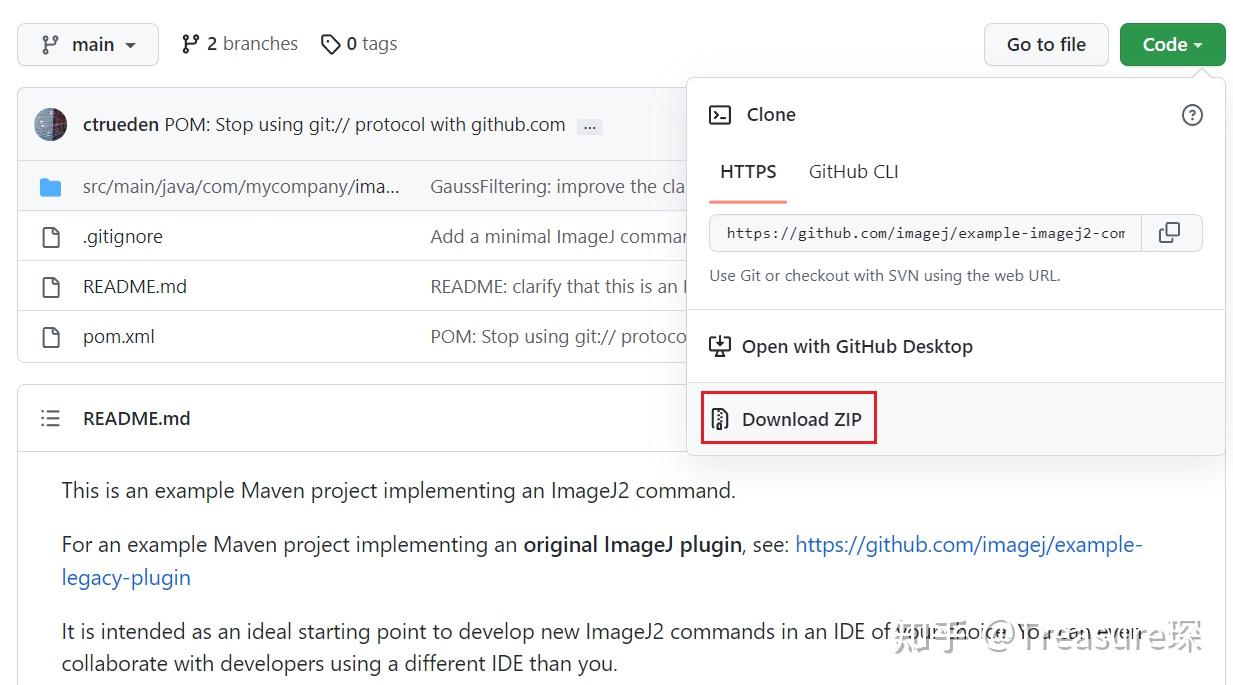Open the main branch dropdown

pos(88,45)
